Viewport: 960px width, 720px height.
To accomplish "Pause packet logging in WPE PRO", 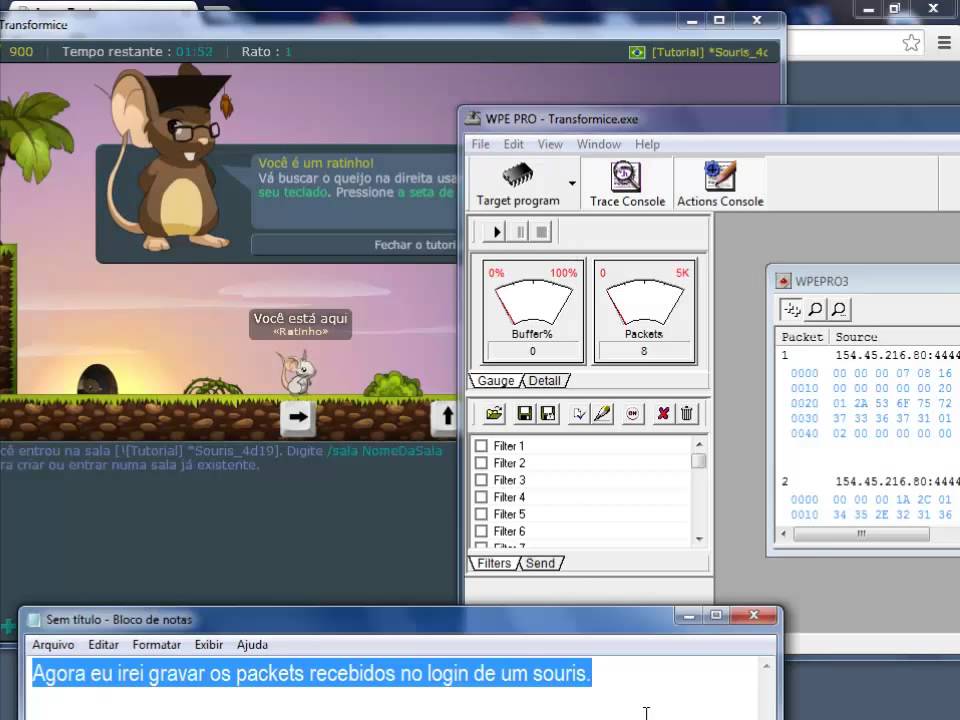I will (520, 232).
